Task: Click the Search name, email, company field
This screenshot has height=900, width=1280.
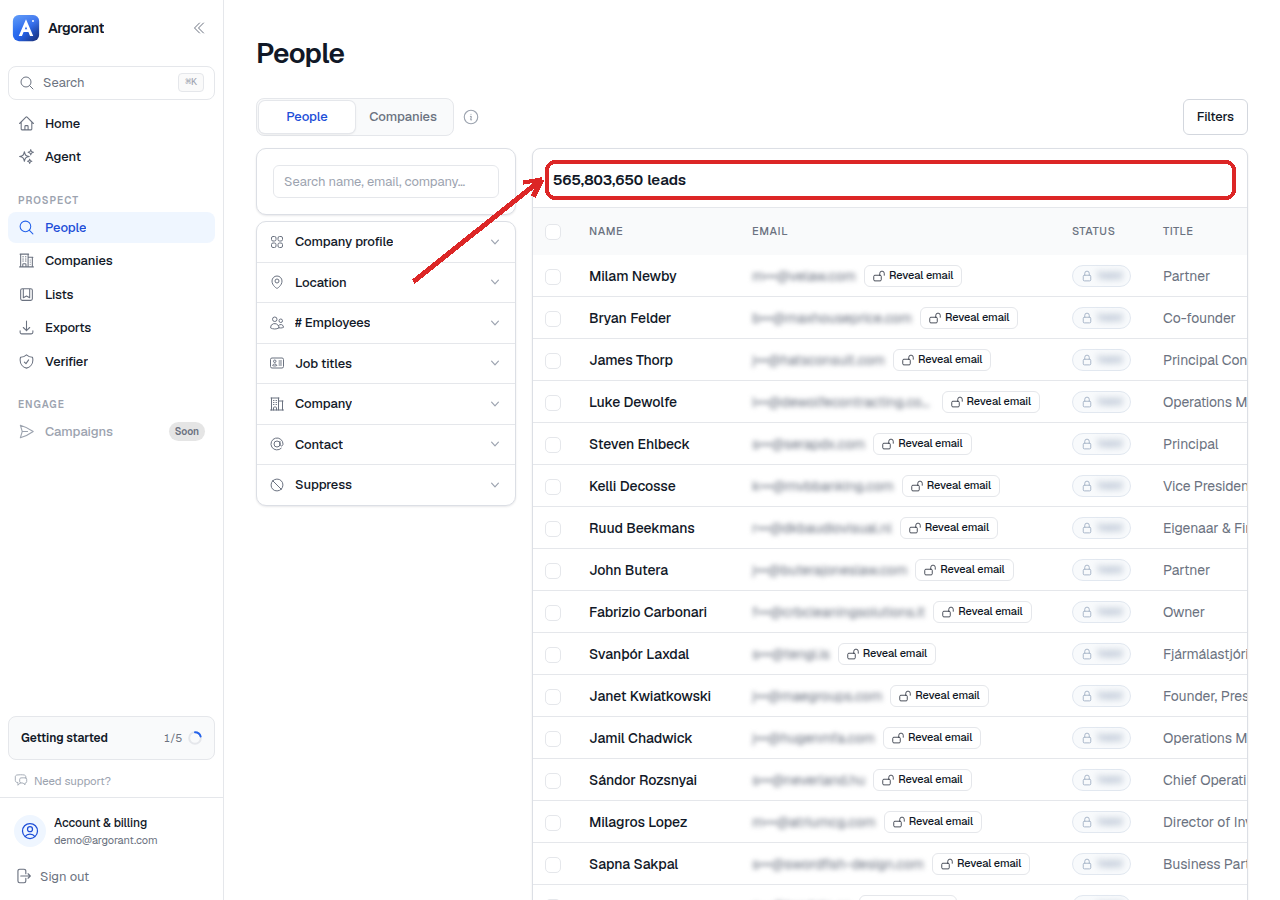Action: click(386, 182)
